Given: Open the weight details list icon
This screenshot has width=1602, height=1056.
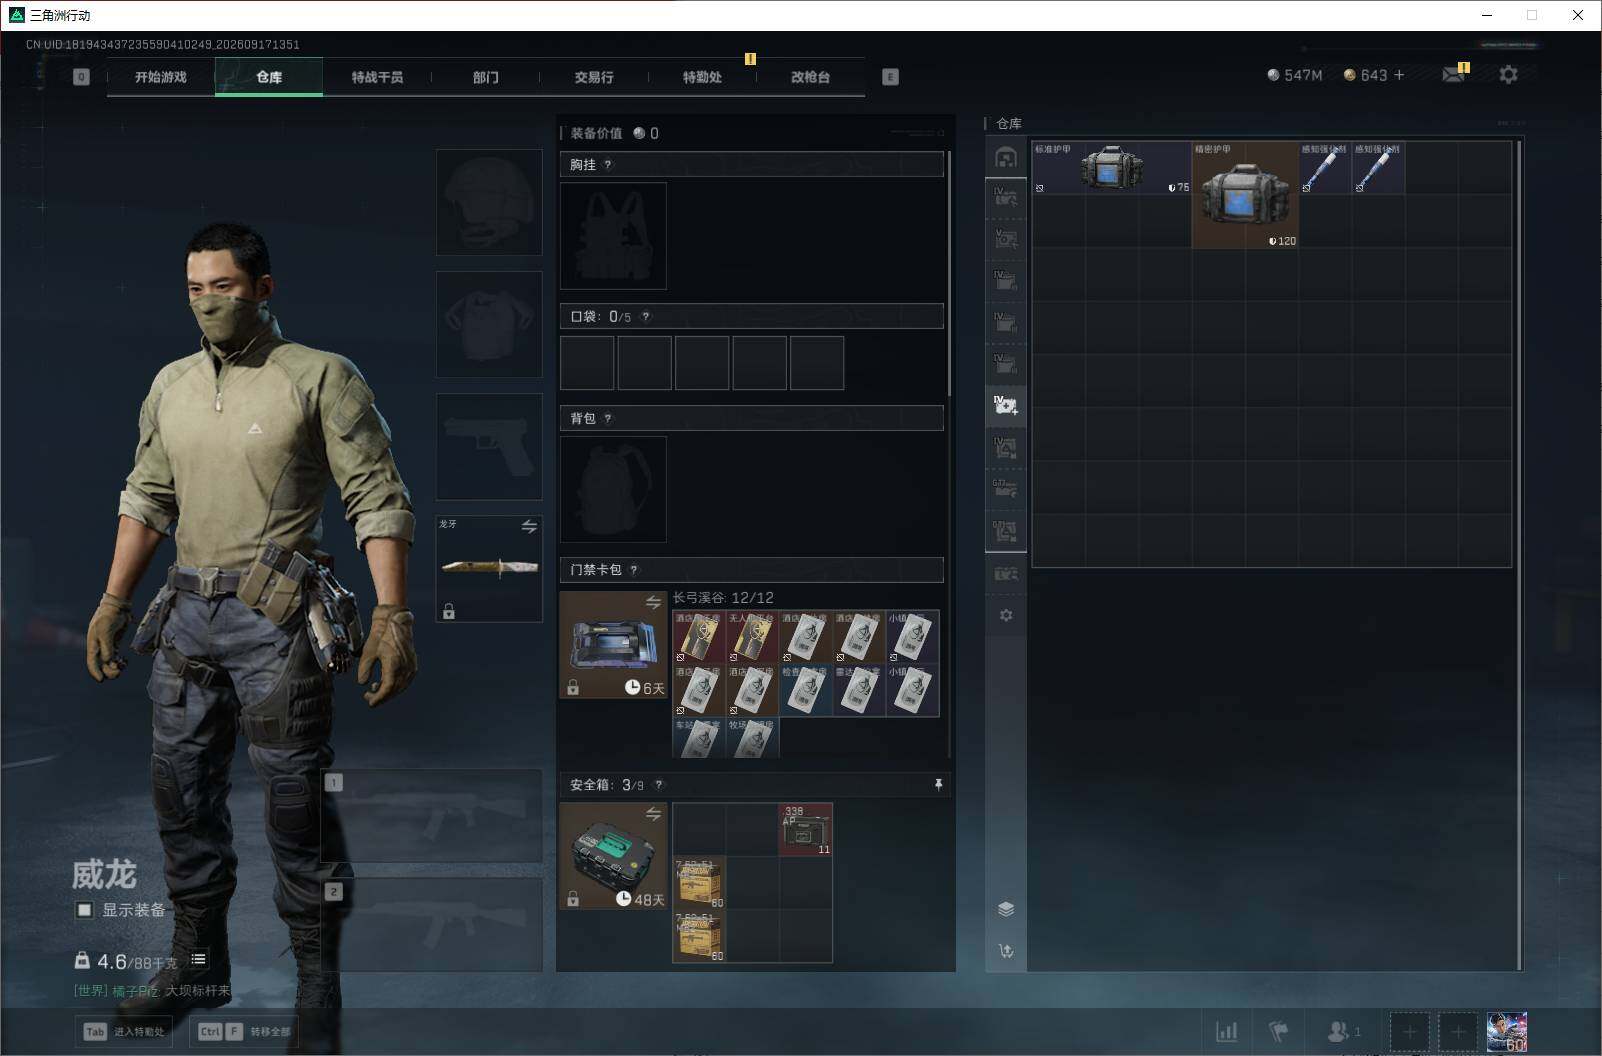Looking at the screenshot, I should coord(199,959).
